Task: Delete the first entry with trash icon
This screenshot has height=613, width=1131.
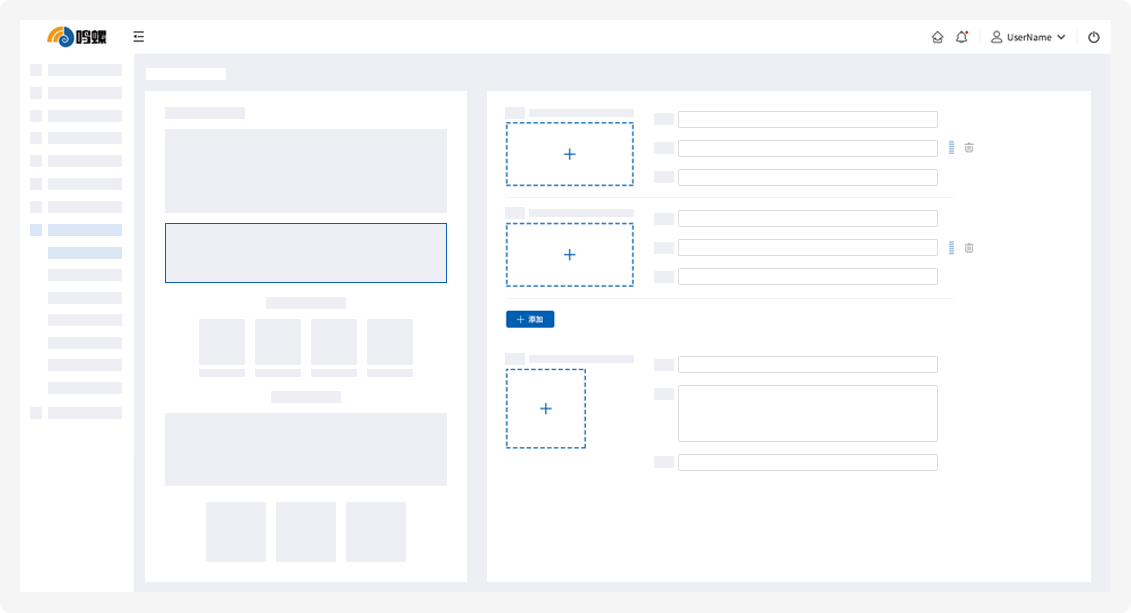Action: point(968,148)
